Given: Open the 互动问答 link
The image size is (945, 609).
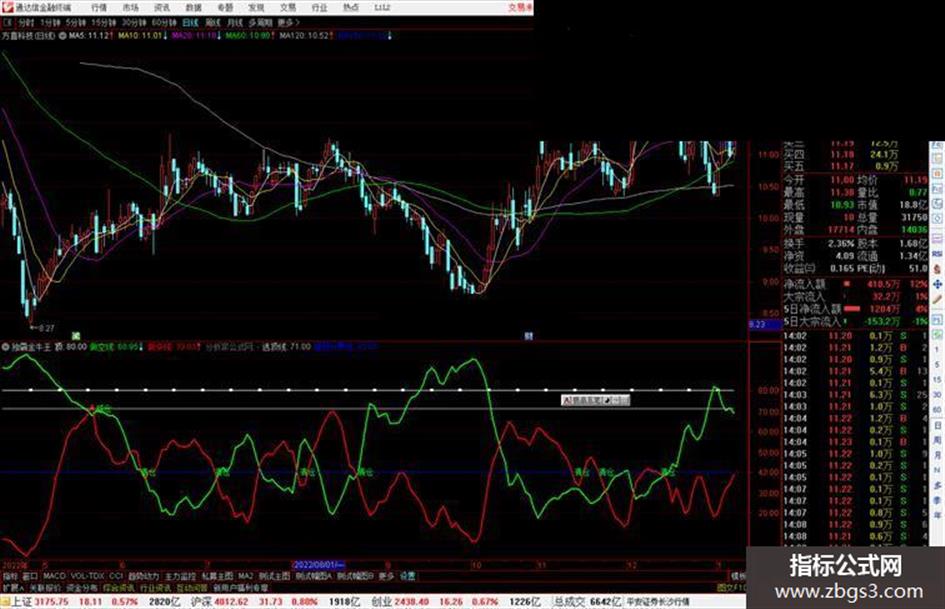Looking at the screenshot, I should click(192, 587).
